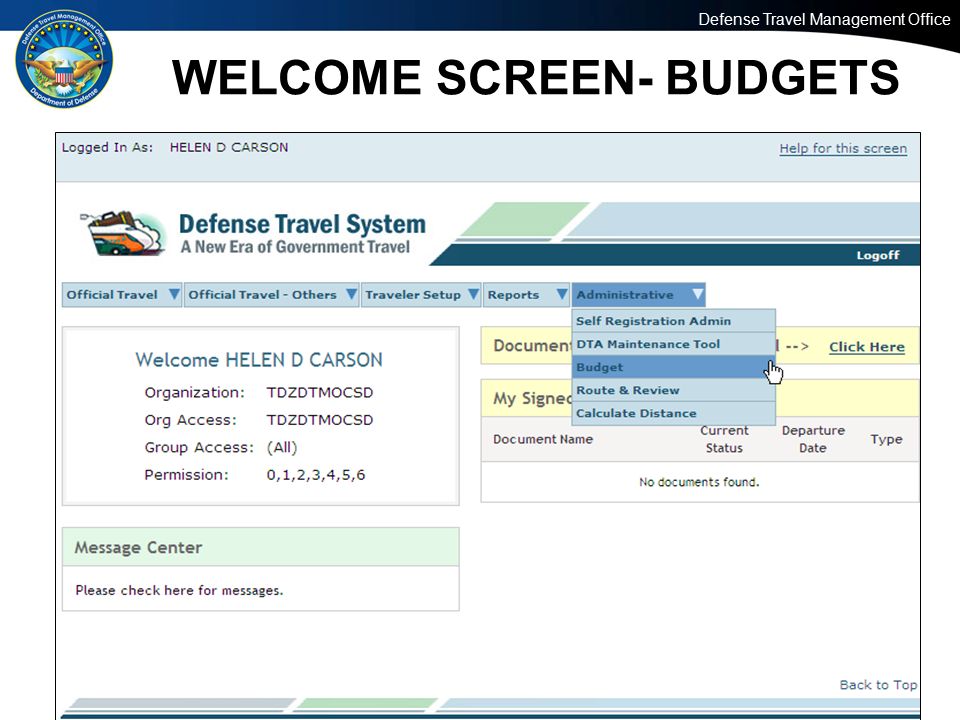
Task: Click 'A New Era of Government Travel' tagline
Action: (295, 247)
